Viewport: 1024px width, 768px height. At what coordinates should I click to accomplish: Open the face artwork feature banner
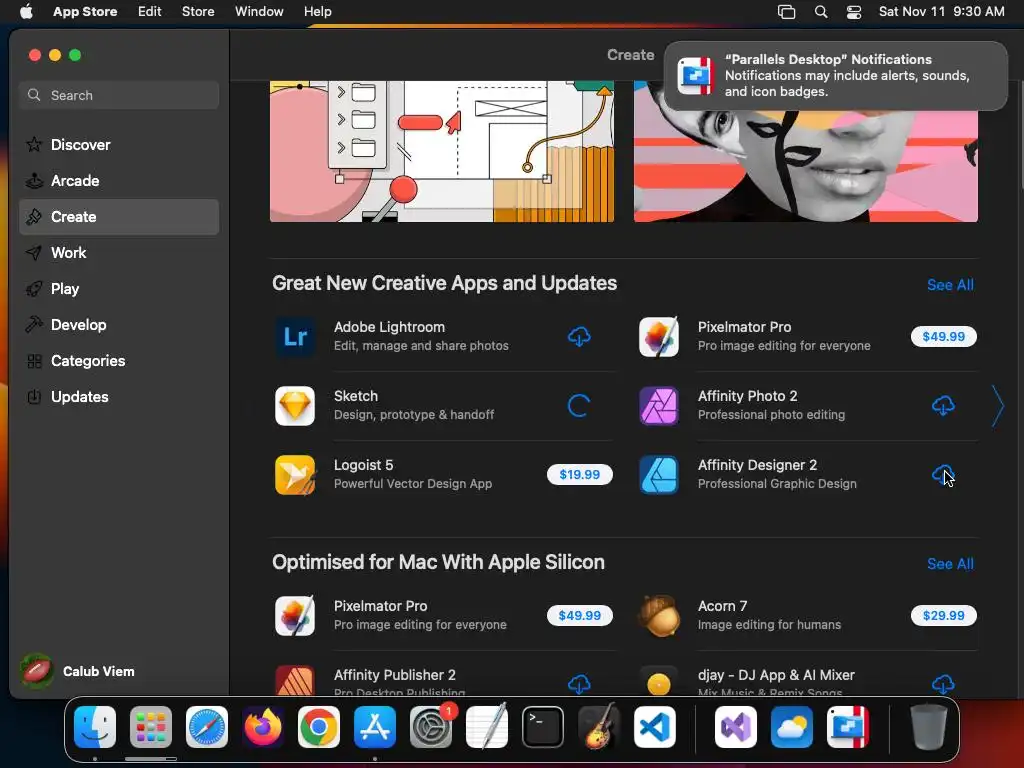click(x=806, y=166)
